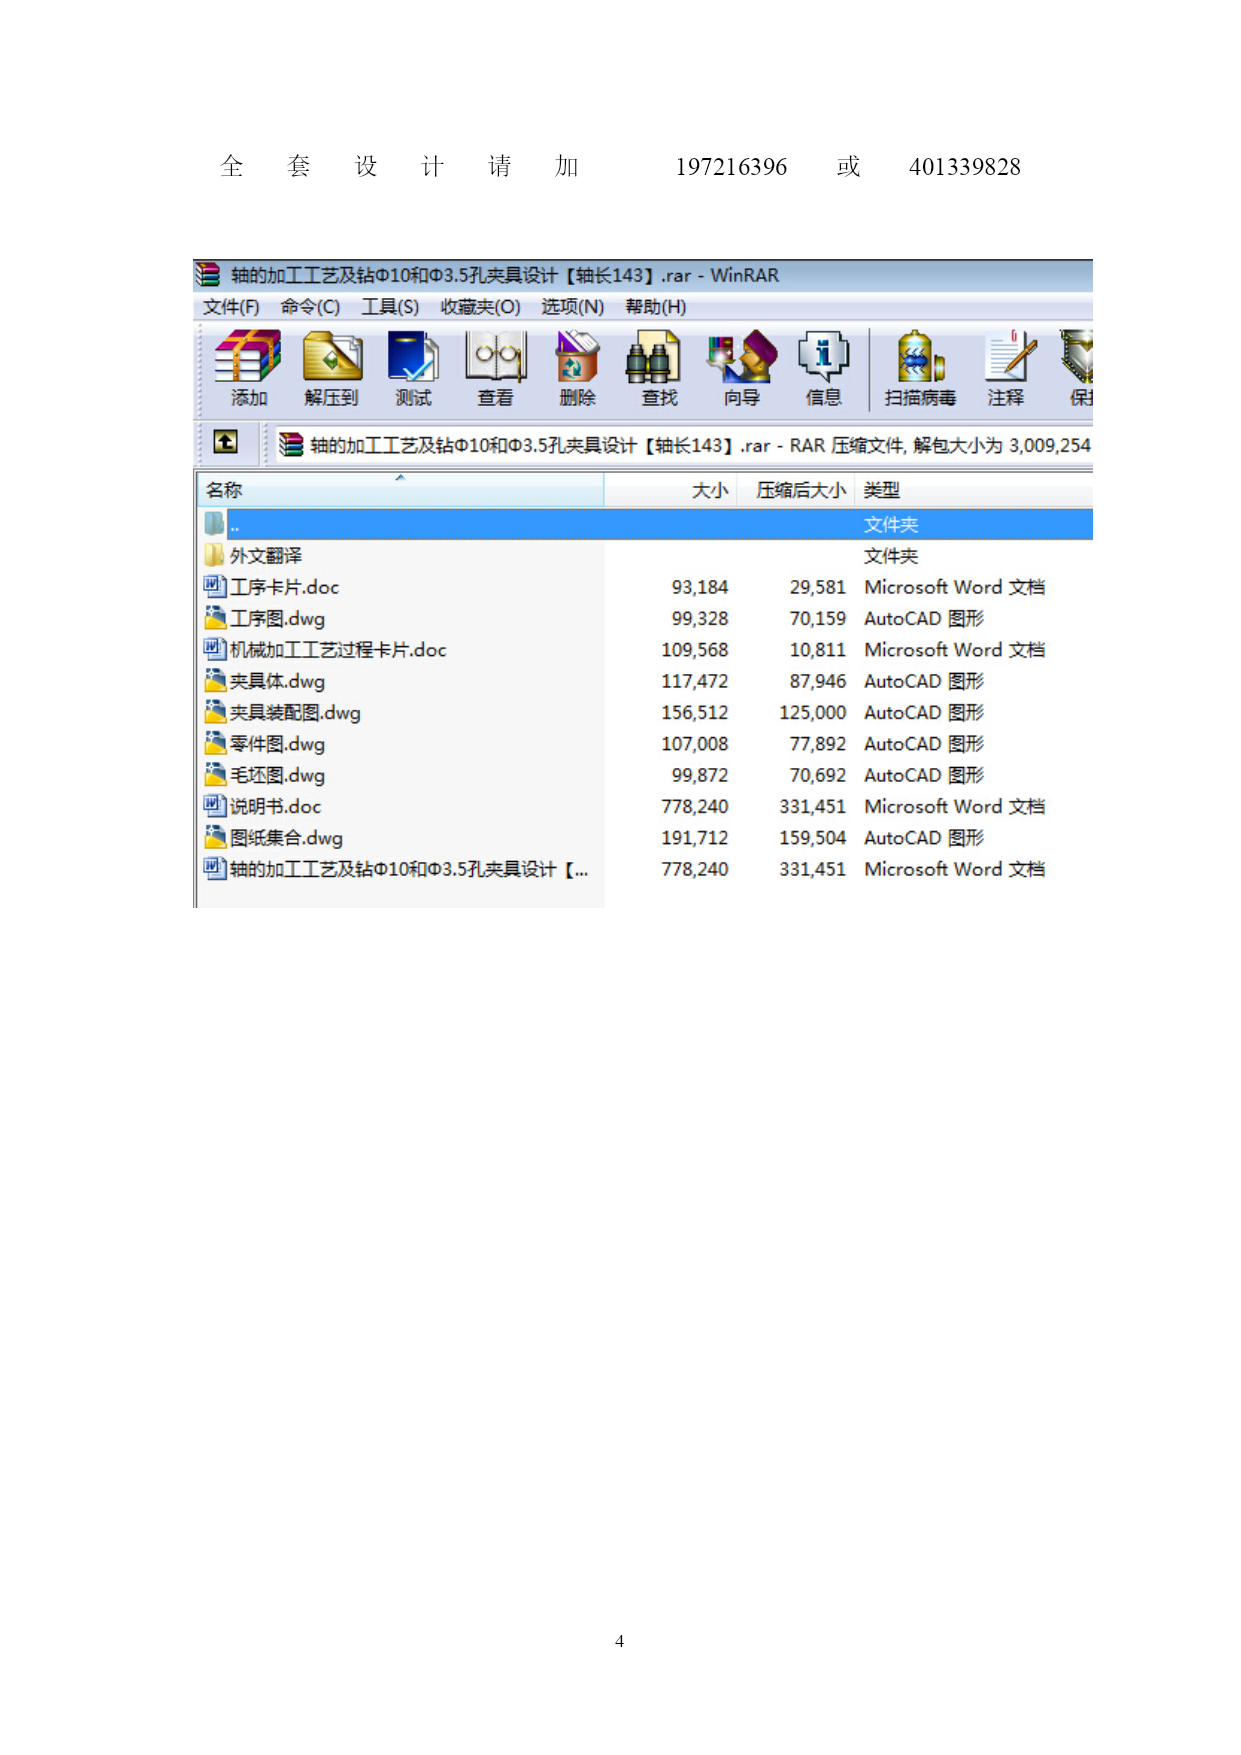Click the WinRAR title bar books icon
The height and width of the screenshot is (1755, 1241).
[x=207, y=274]
